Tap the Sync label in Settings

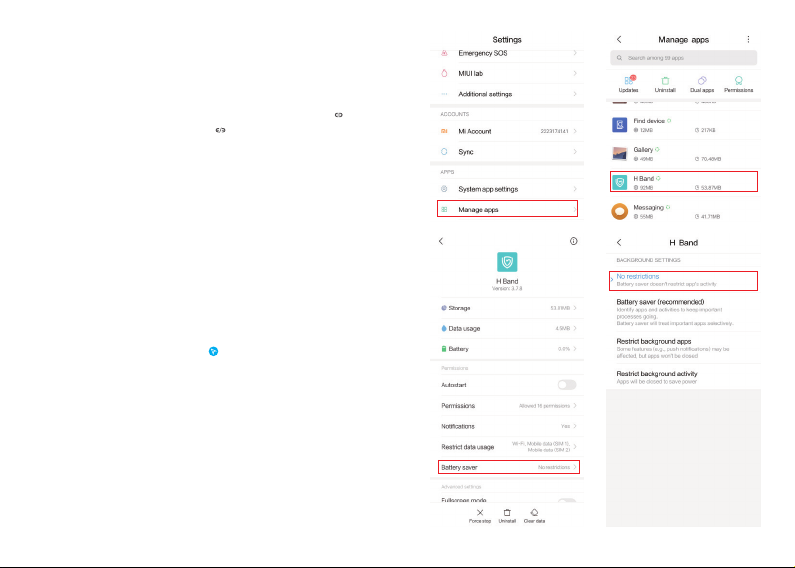coord(465,152)
